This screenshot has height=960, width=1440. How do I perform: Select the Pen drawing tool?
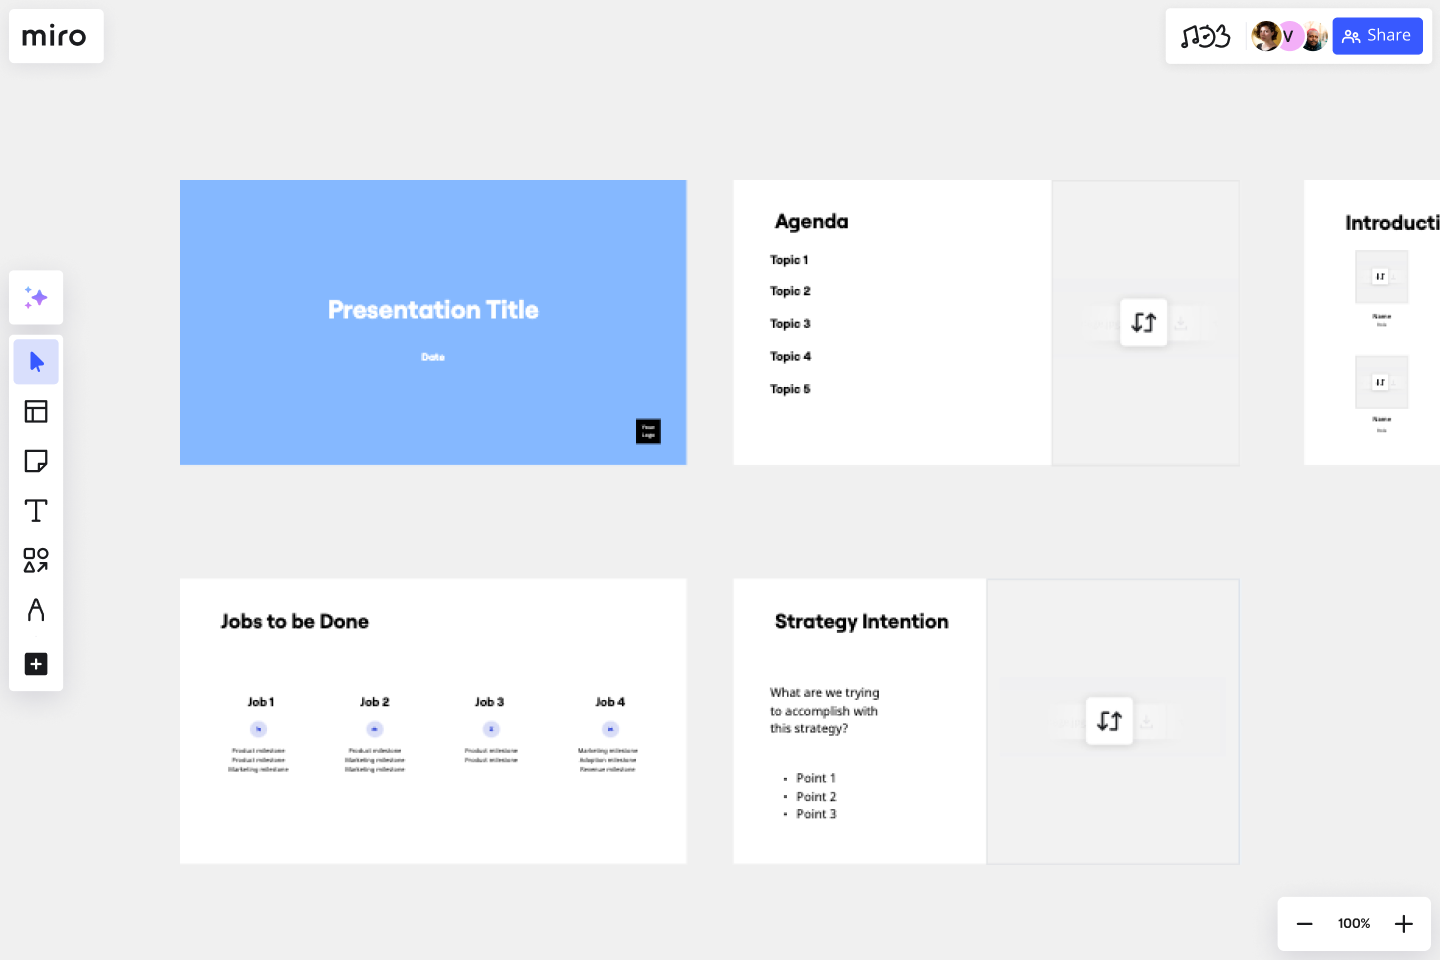point(36,610)
